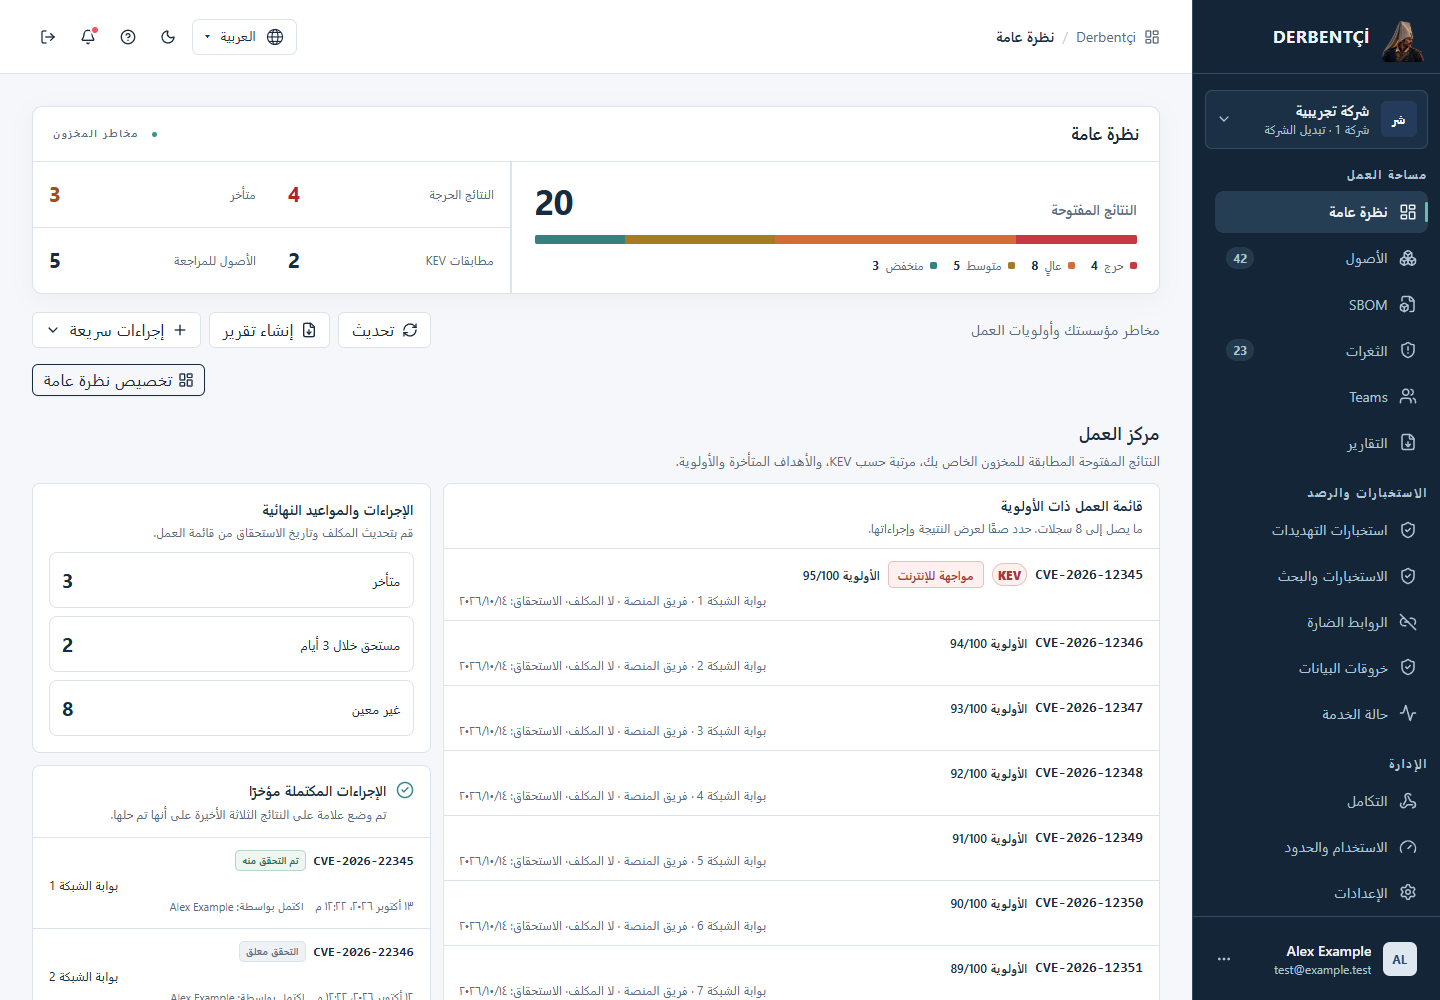This screenshot has height=1000, width=1440.
Task: Open حالة الخدمة sidebar item
Action: pyautogui.click(x=1321, y=714)
